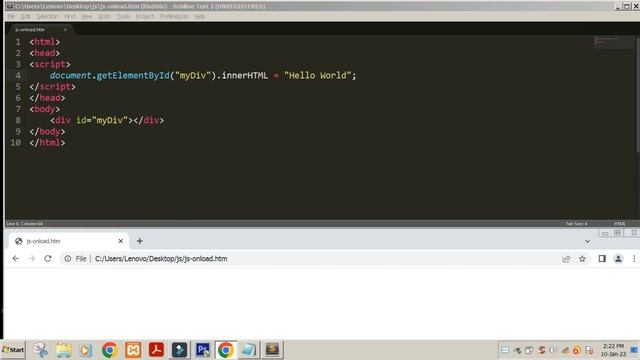Close the js-onload.htm Sublime tab

[x=65, y=29]
